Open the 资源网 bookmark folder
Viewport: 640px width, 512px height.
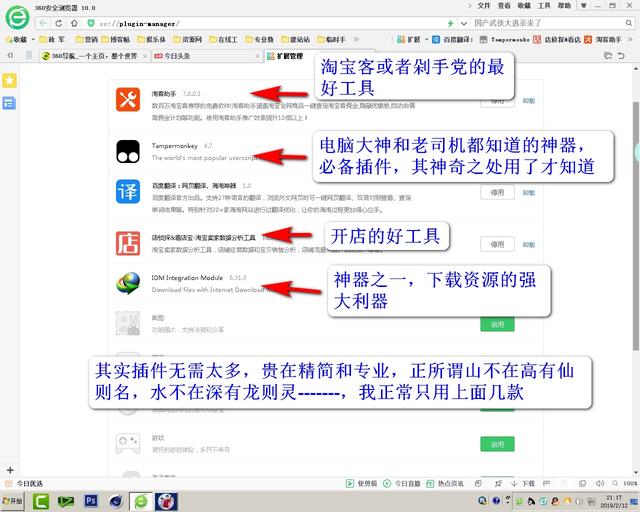click(187, 39)
